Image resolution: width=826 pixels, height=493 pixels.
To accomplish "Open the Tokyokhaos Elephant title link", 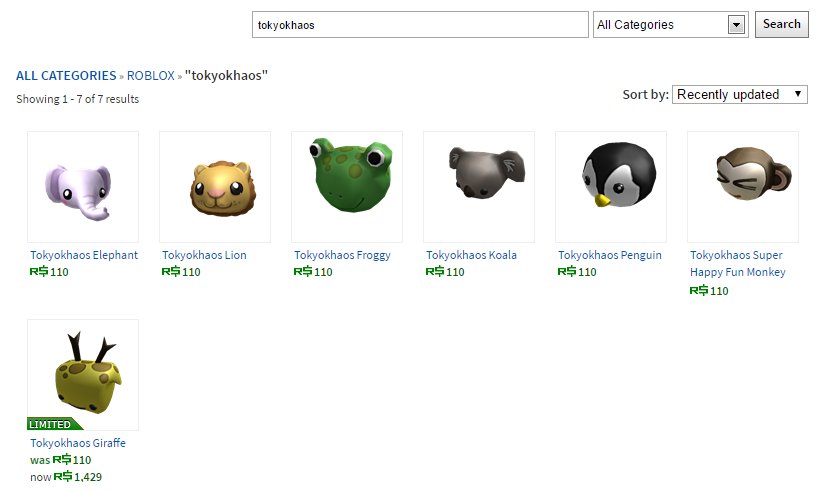I will pyautogui.click(x=84, y=255).
